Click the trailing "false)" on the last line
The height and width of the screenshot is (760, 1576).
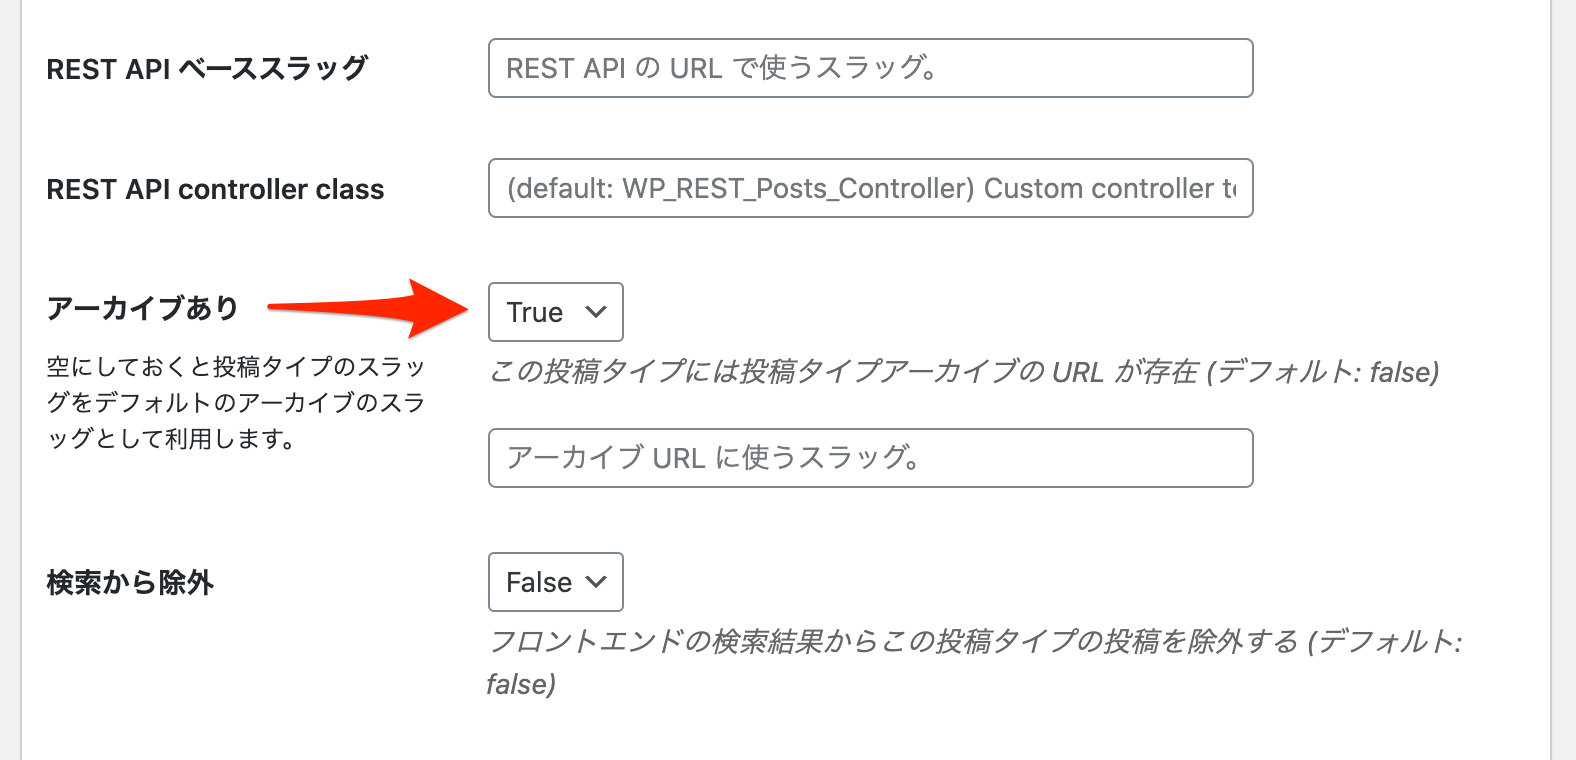[x=521, y=684]
